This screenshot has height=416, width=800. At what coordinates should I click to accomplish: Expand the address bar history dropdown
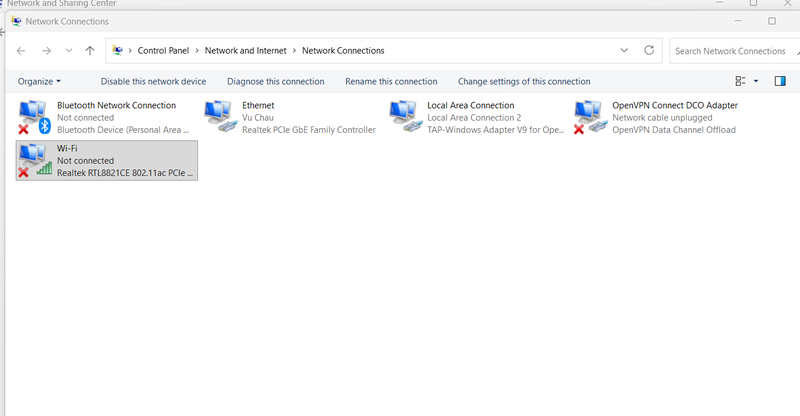click(x=624, y=50)
